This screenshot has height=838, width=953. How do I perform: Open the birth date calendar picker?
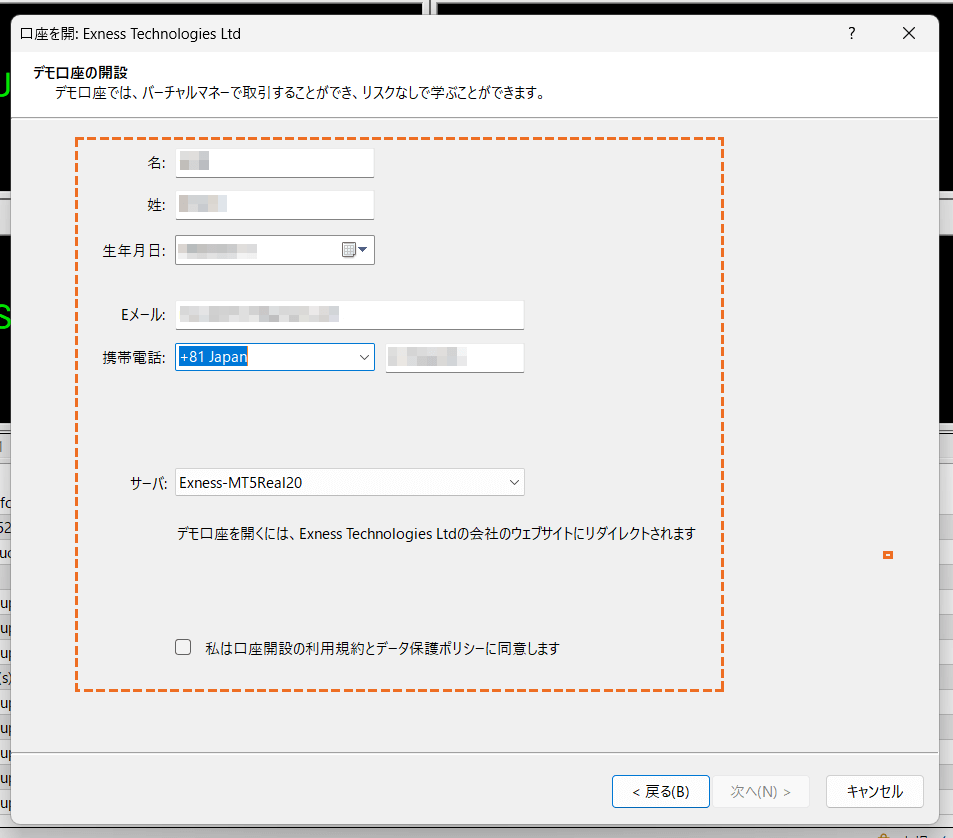point(355,250)
